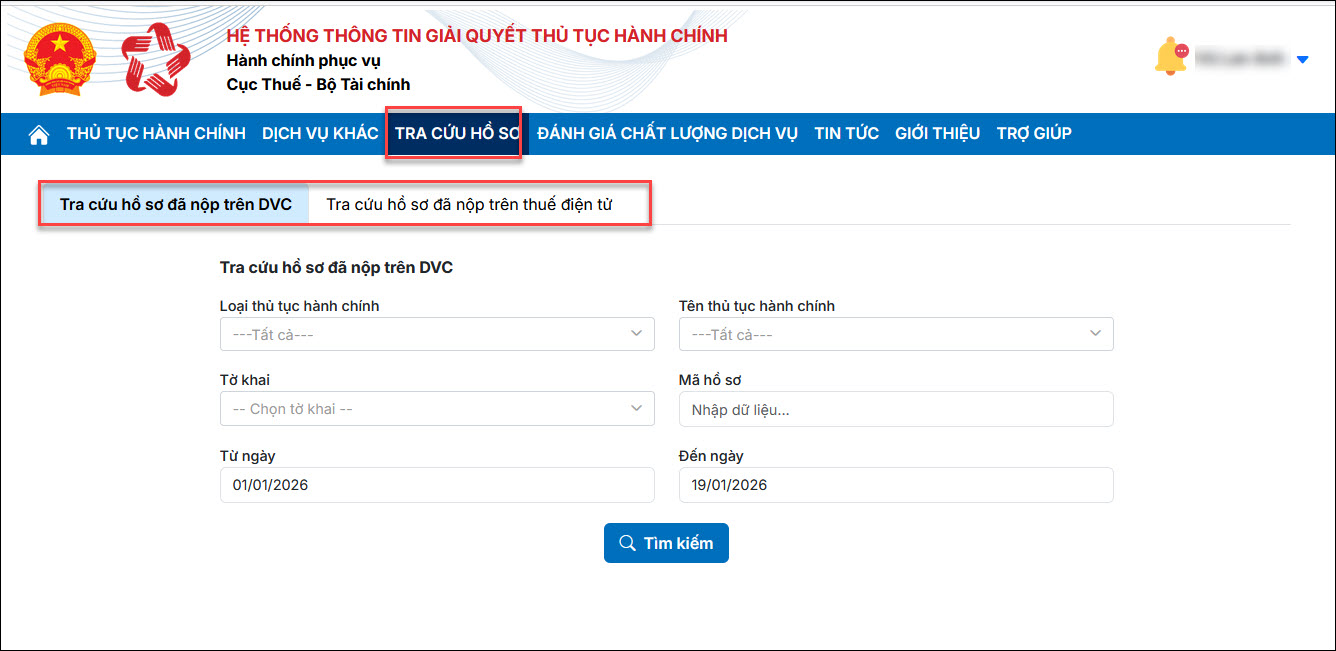The width and height of the screenshot is (1336, 651).
Task: Switch to Tra cứu hồ sơ đã nộp trên DVC tab
Action: (x=176, y=205)
